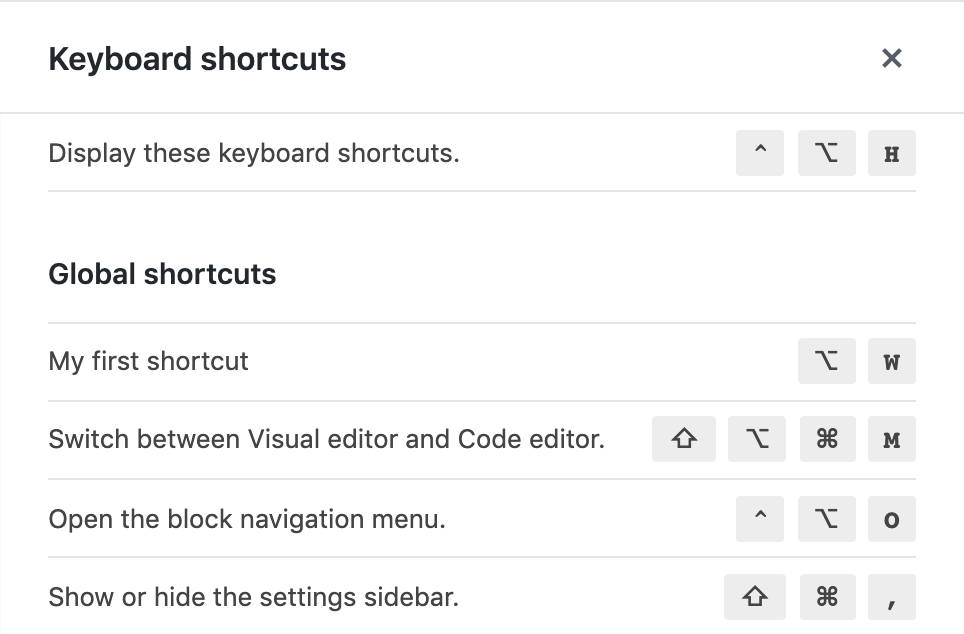Viewport: 964px width, 634px height.
Task: Close the Keyboard shortcuts dialog
Action: click(891, 58)
